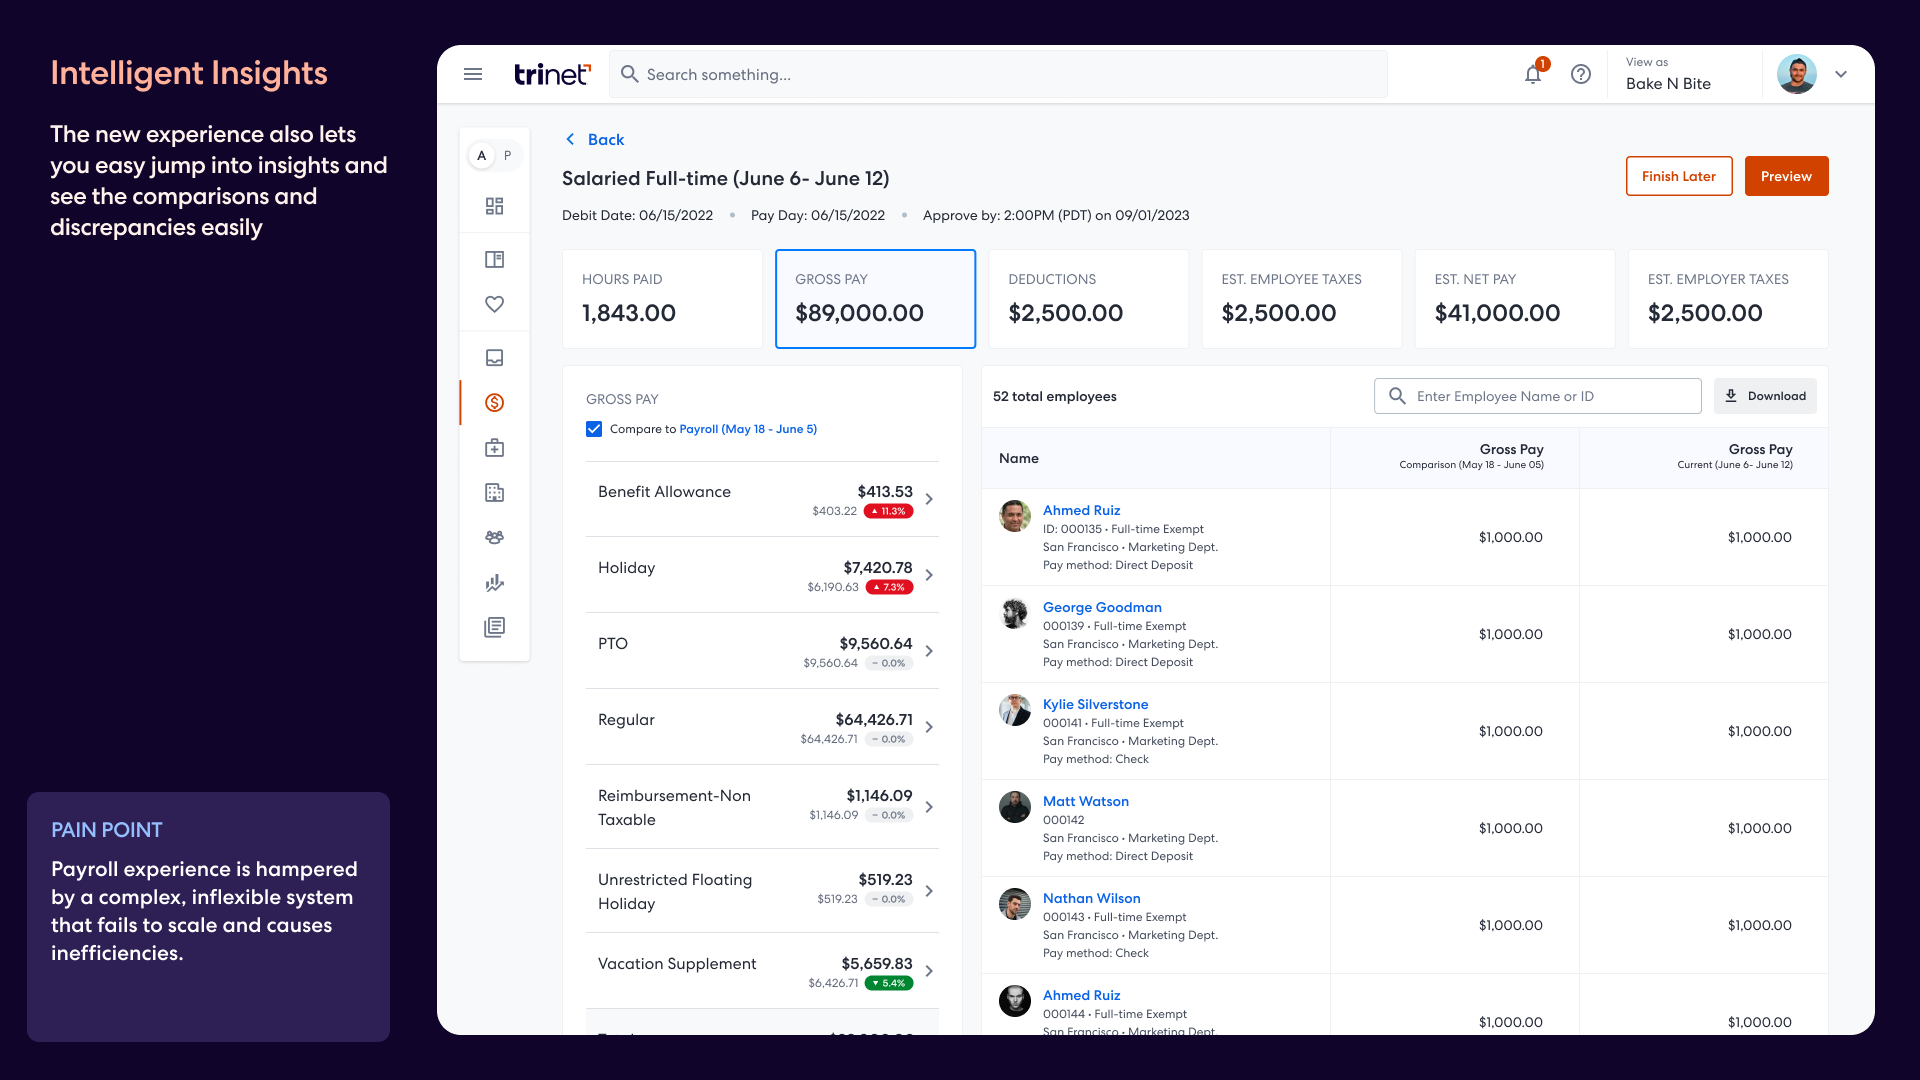
Task: Open the hamburger menu next to trinet logo
Action: click(x=473, y=74)
